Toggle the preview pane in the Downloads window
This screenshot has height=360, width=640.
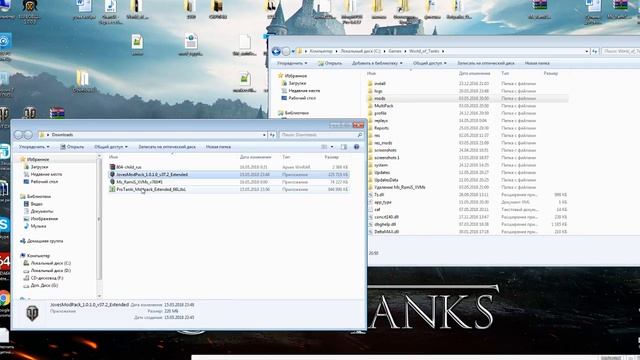(x=344, y=147)
